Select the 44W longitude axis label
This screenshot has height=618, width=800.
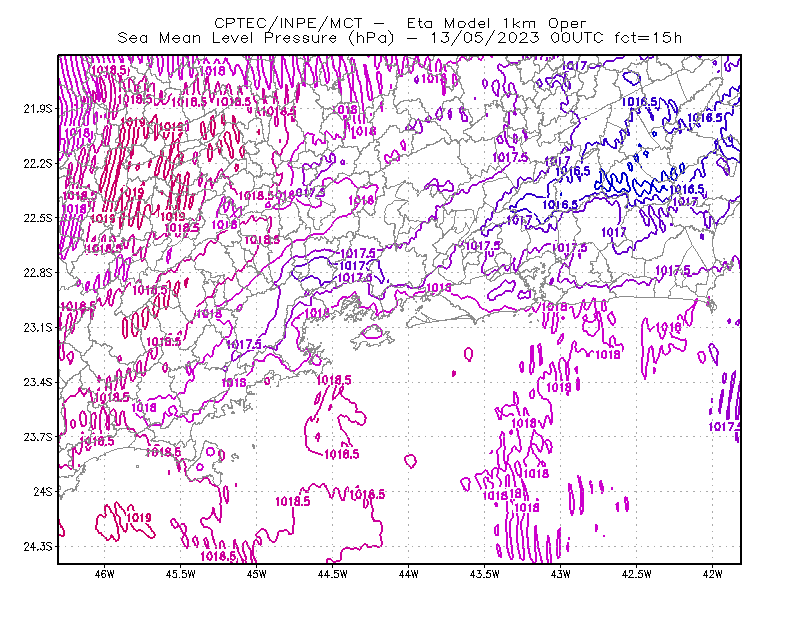tap(409, 574)
